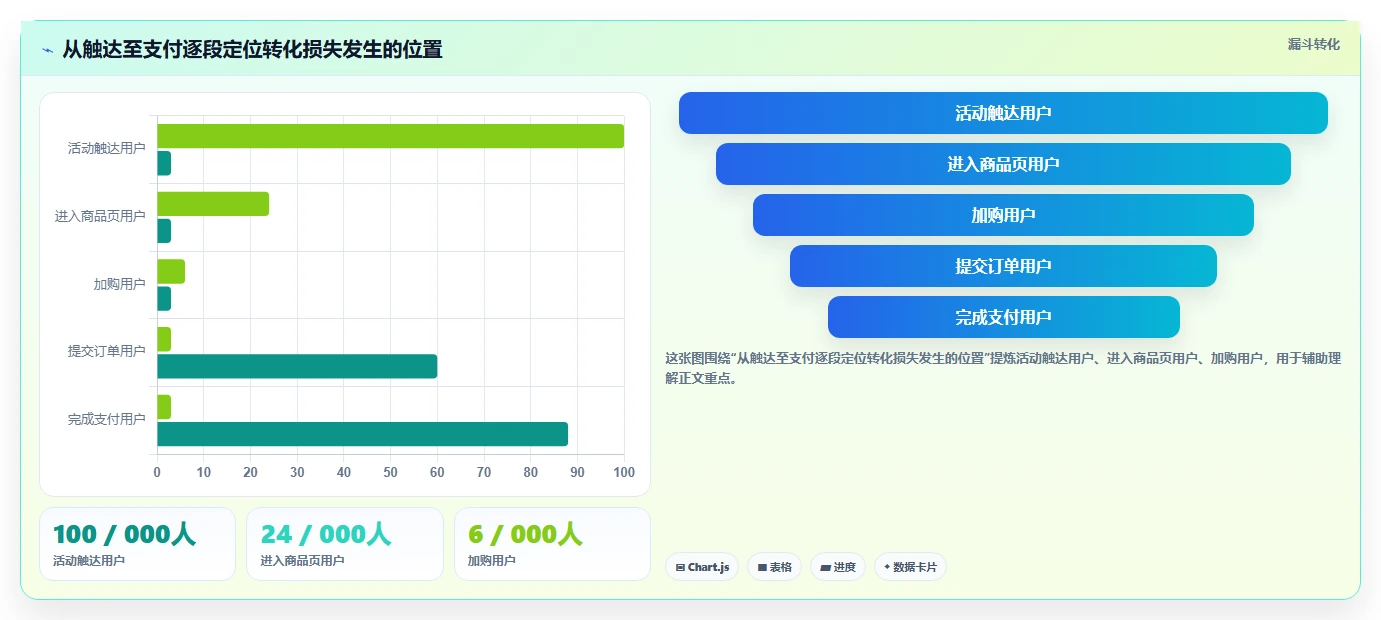This screenshot has width=1381, height=620.
Task: Click the 活动触达用户 caption under the 100 card
Action: click(89, 561)
